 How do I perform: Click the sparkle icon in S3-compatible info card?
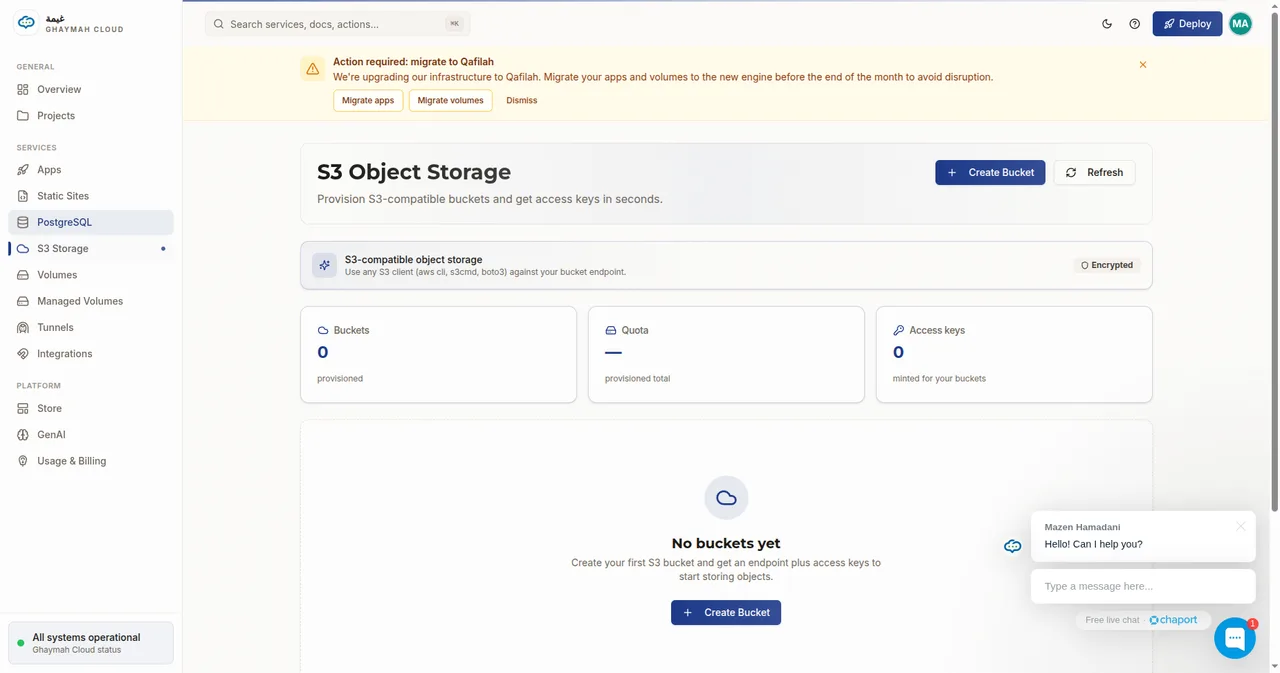[324, 265]
